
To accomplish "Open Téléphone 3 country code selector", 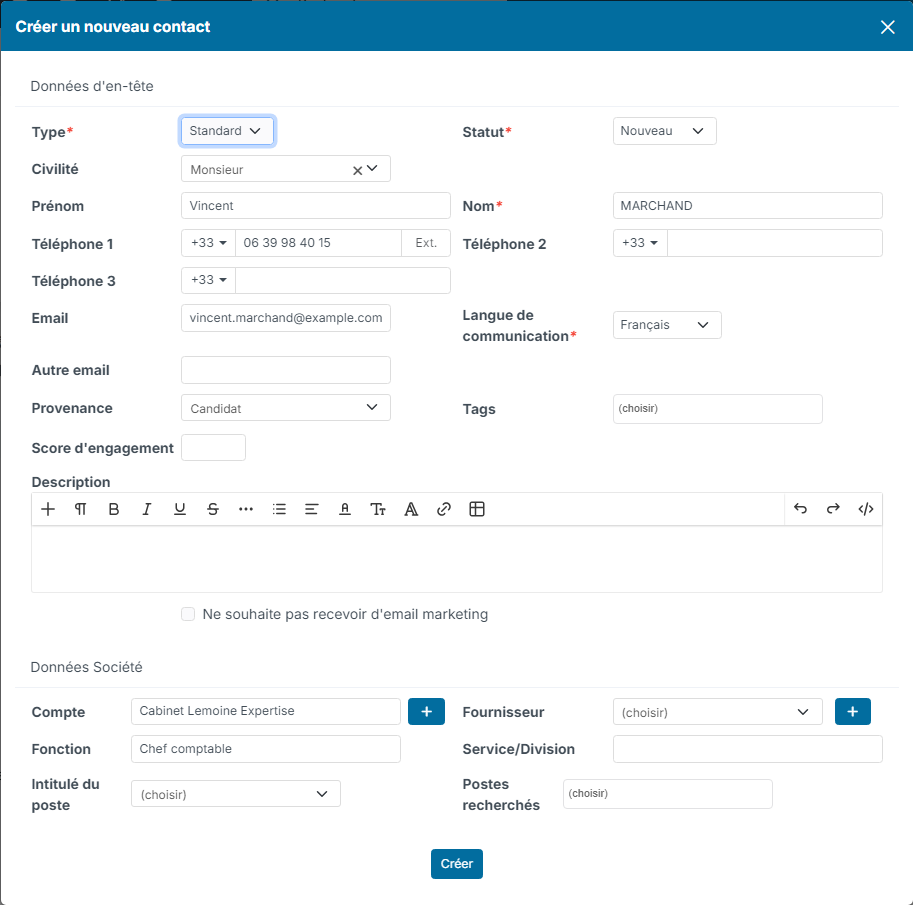I will (208, 280).
